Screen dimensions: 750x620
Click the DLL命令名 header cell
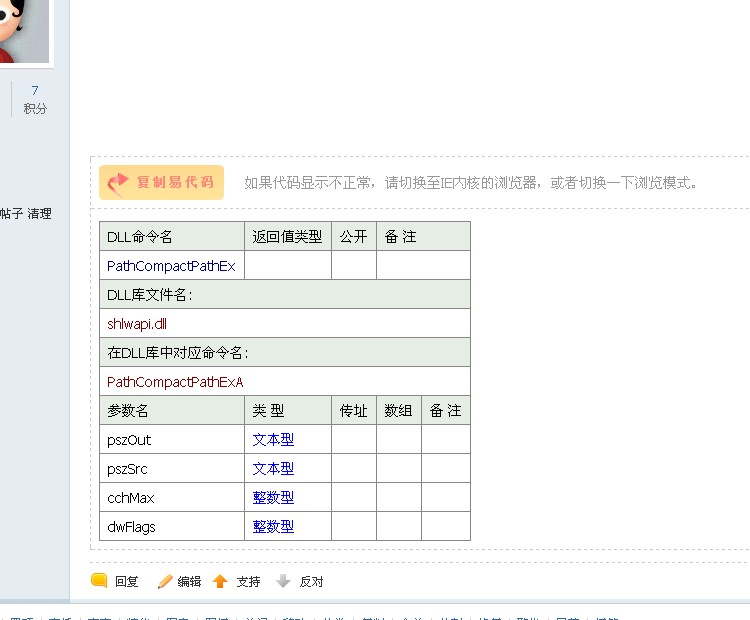pos(172,236)
